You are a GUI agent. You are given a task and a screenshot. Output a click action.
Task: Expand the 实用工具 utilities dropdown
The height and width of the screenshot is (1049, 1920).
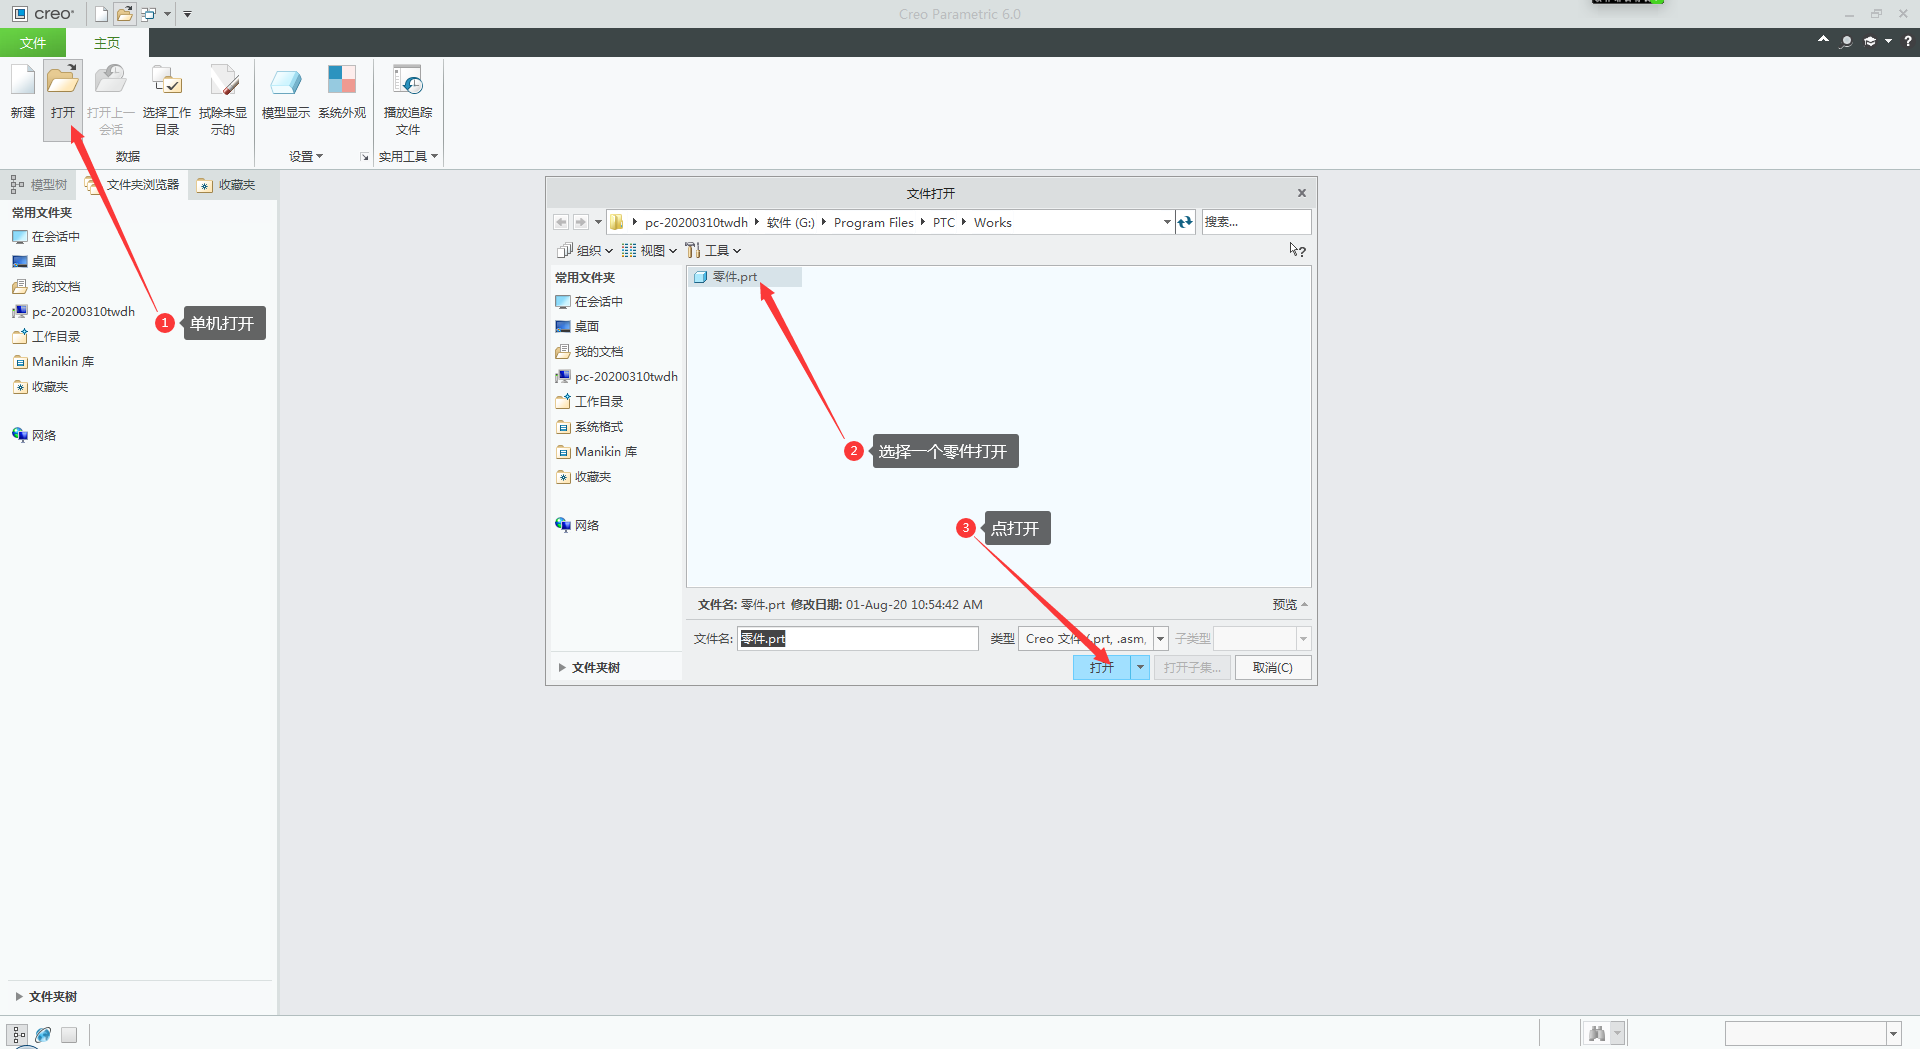[x=408, y=157]
